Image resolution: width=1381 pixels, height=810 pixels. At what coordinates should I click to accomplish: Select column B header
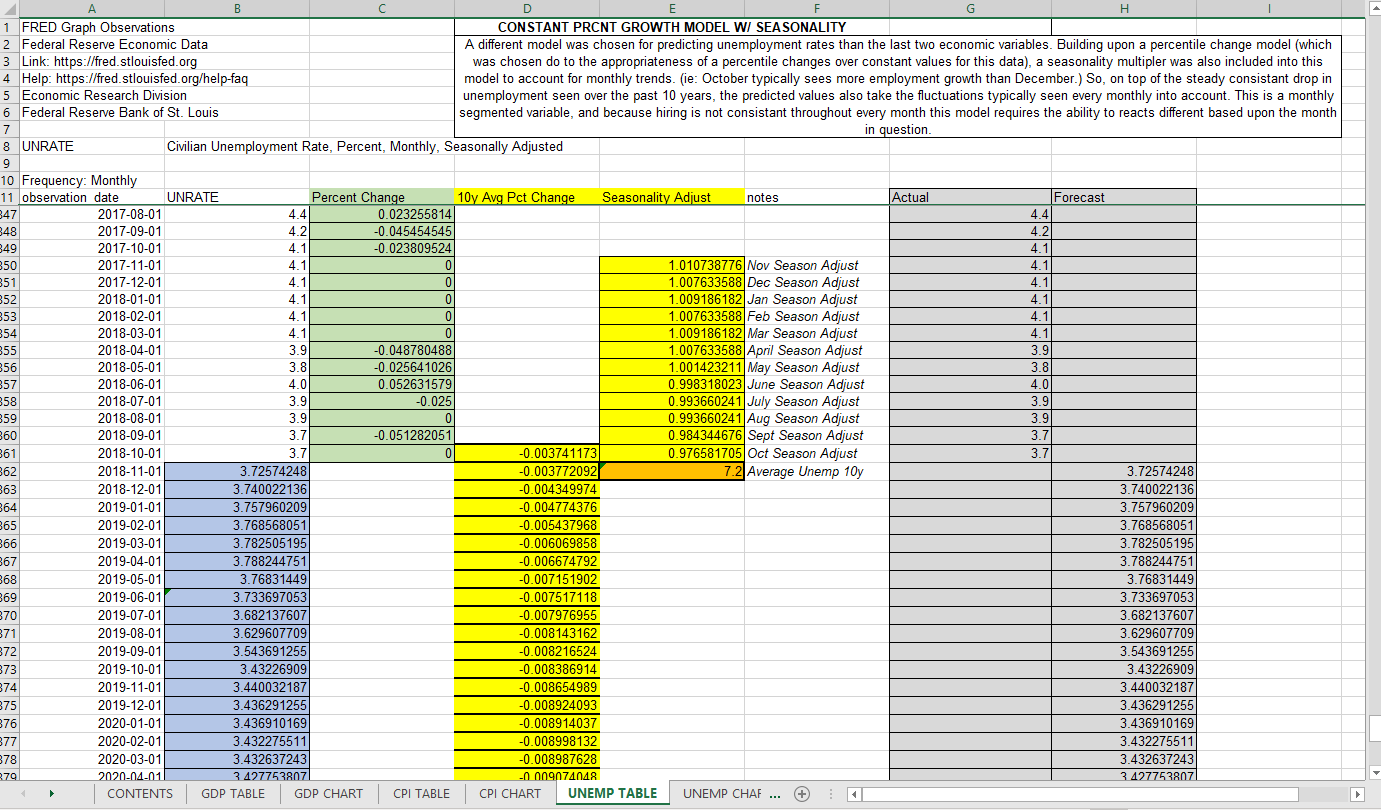tap(237, 9)
